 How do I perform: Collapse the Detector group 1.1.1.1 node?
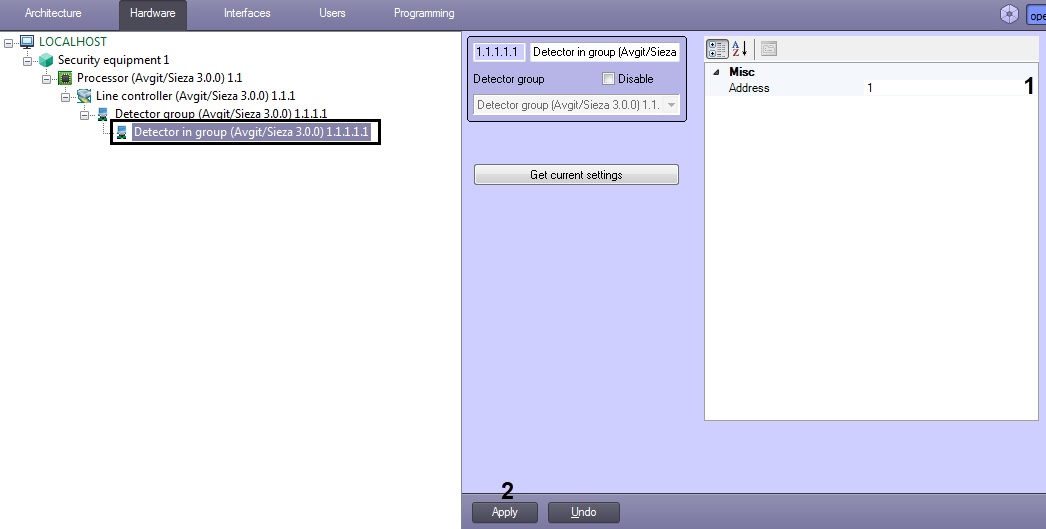[85, 115]
